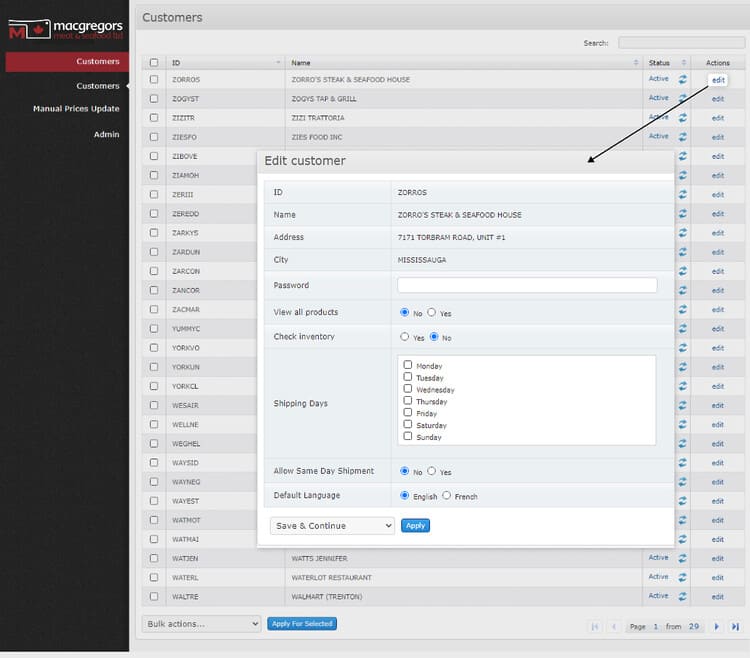Toggle the select-all checkbox in table header
This screenshot has height=658, width=750.
click(x=154, y=63)
